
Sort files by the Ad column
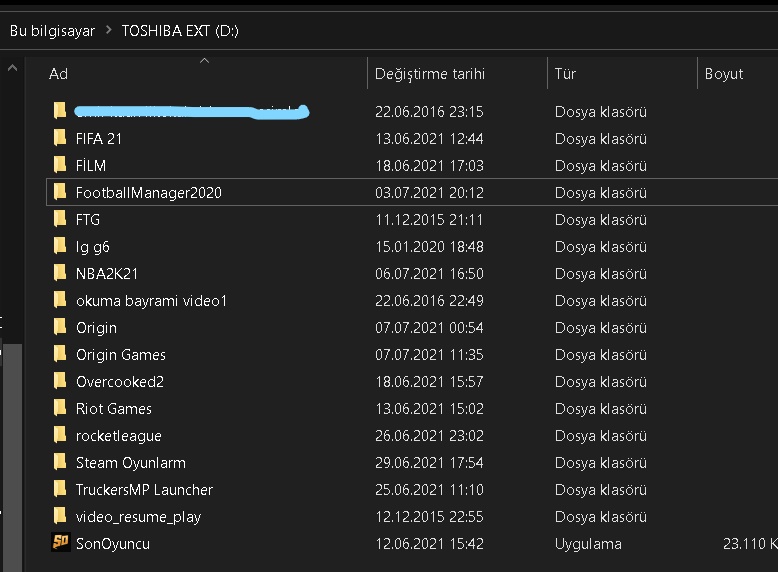coord(58,74)
